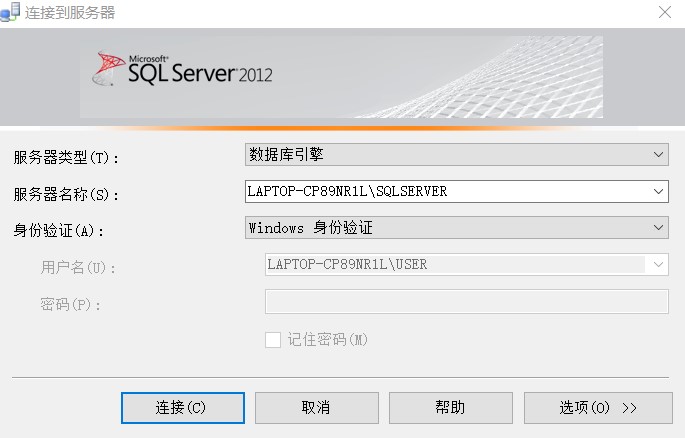Image resolution: width=685 pixels, height=438 pixels.
Task: Click the 服务器名称(S) label
Action: (66, 194)
